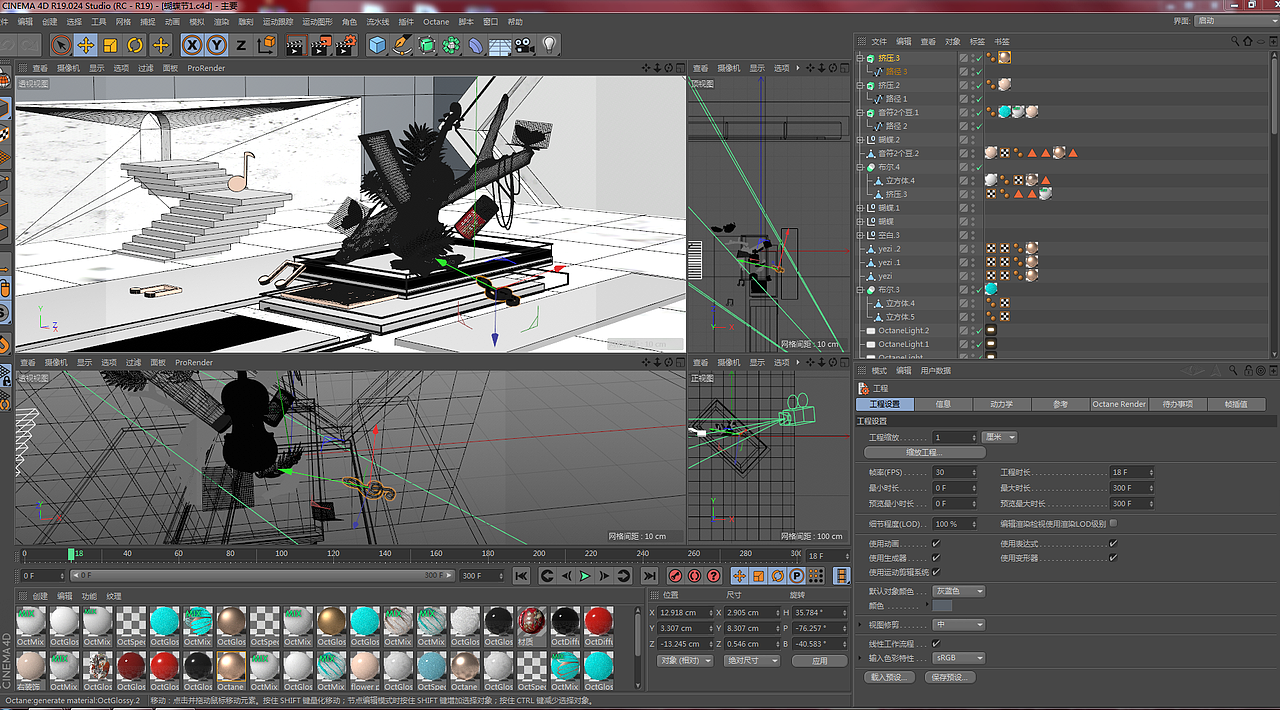Toggle the use generators checkbox

pyautogui.click(x=936, y=558)
